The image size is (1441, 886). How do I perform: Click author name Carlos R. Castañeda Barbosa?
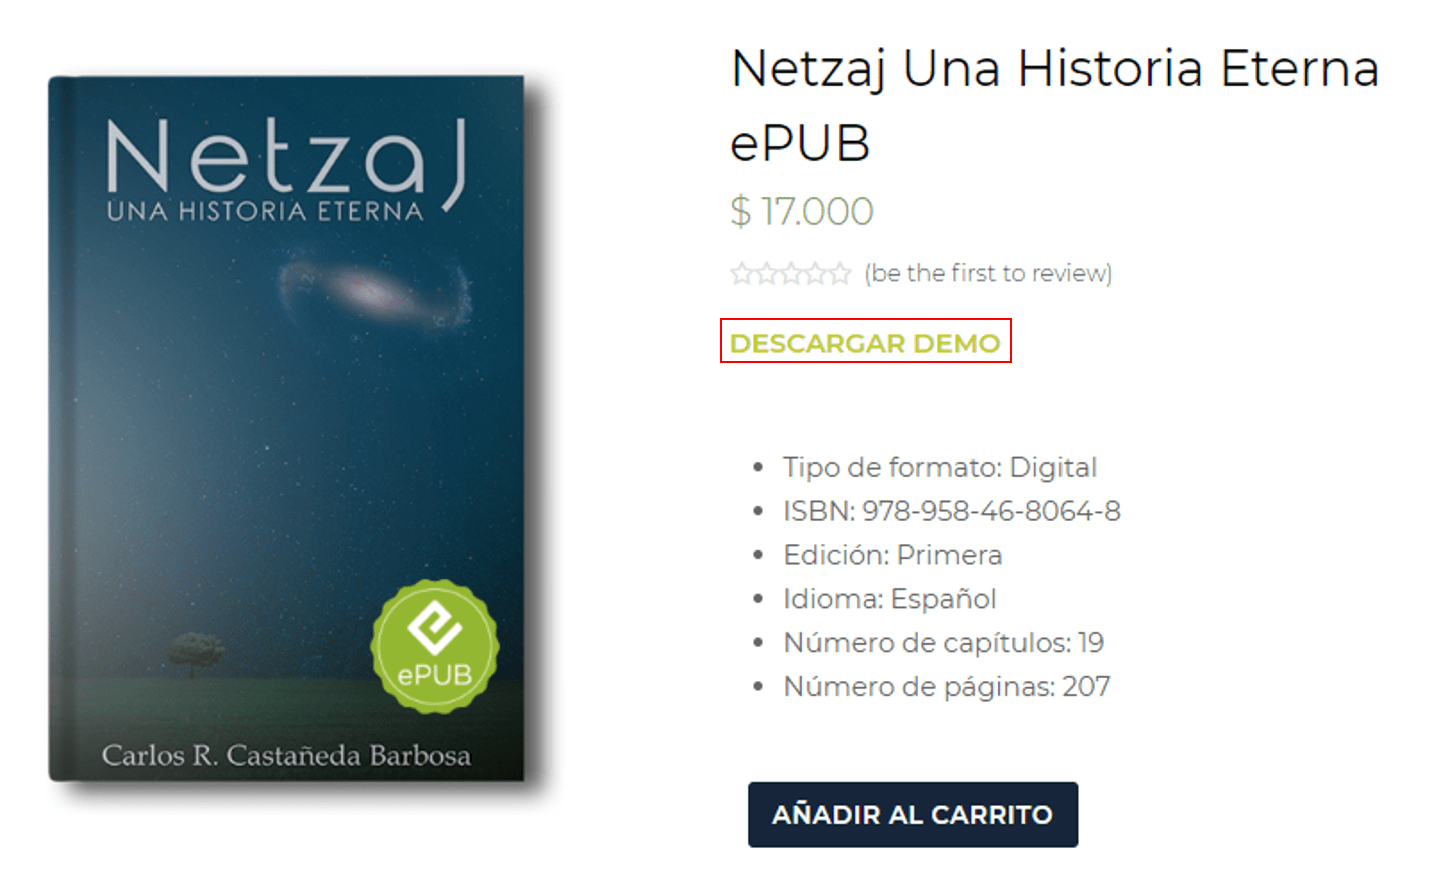click(286, 755)
